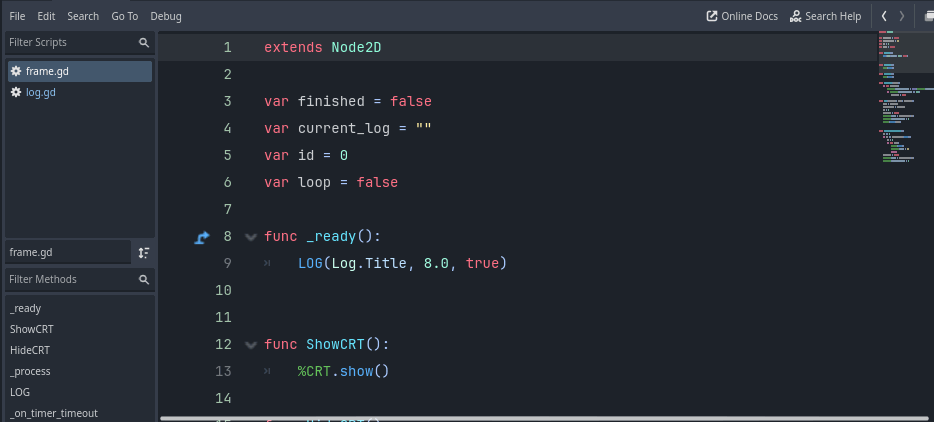Click the floating window icon at the far right of the top bar

point(928,16)
